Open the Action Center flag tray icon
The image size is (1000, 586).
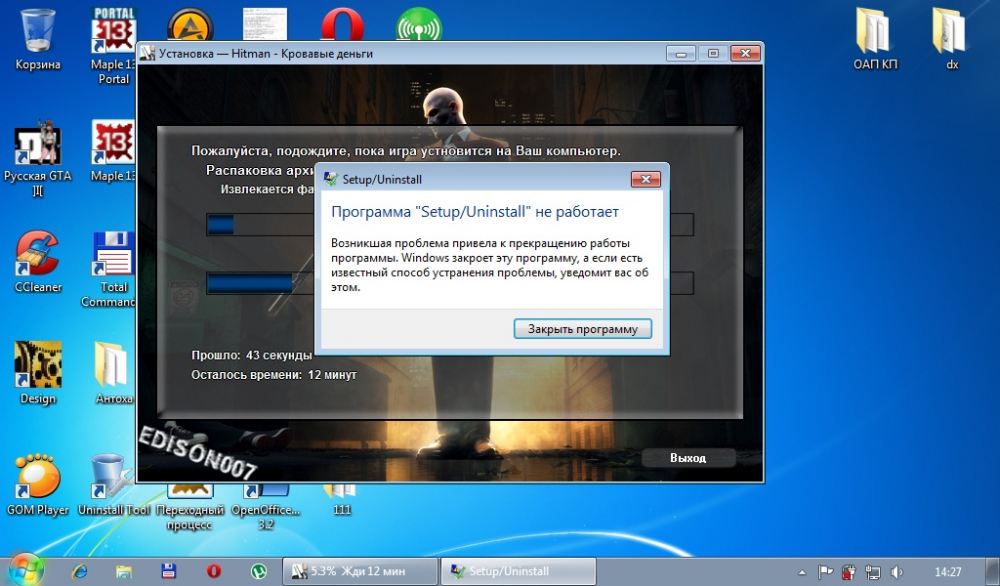(x=825, y=572)
